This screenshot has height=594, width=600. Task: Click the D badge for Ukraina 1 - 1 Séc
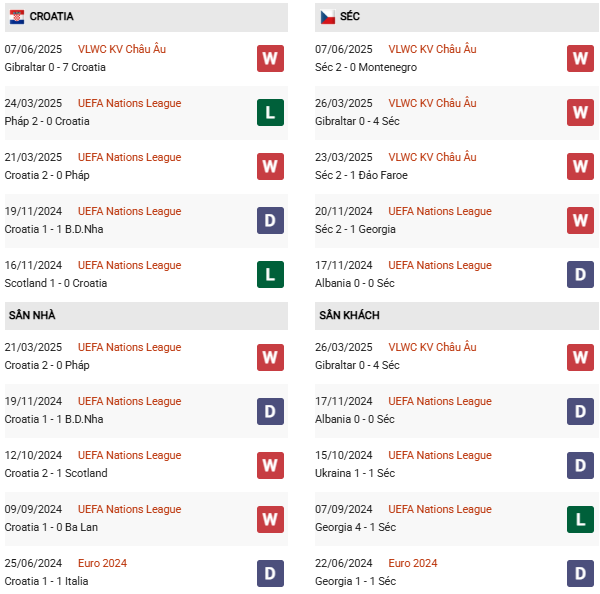pos(580,464)
